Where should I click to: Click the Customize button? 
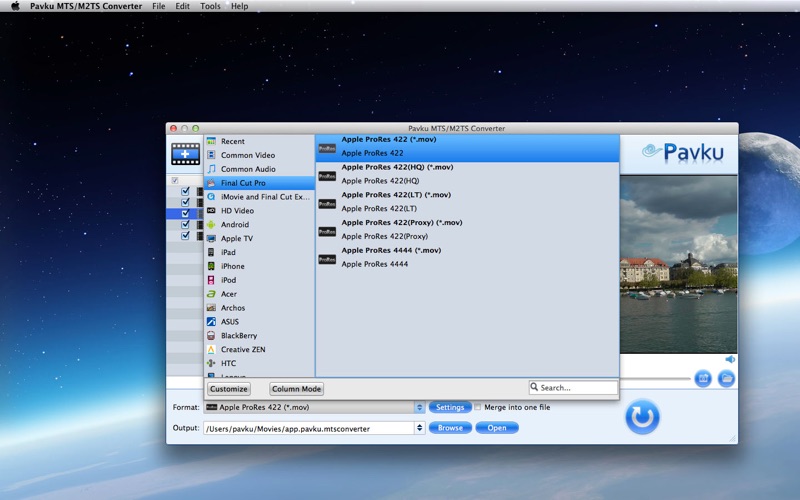[x=229, y=389]
